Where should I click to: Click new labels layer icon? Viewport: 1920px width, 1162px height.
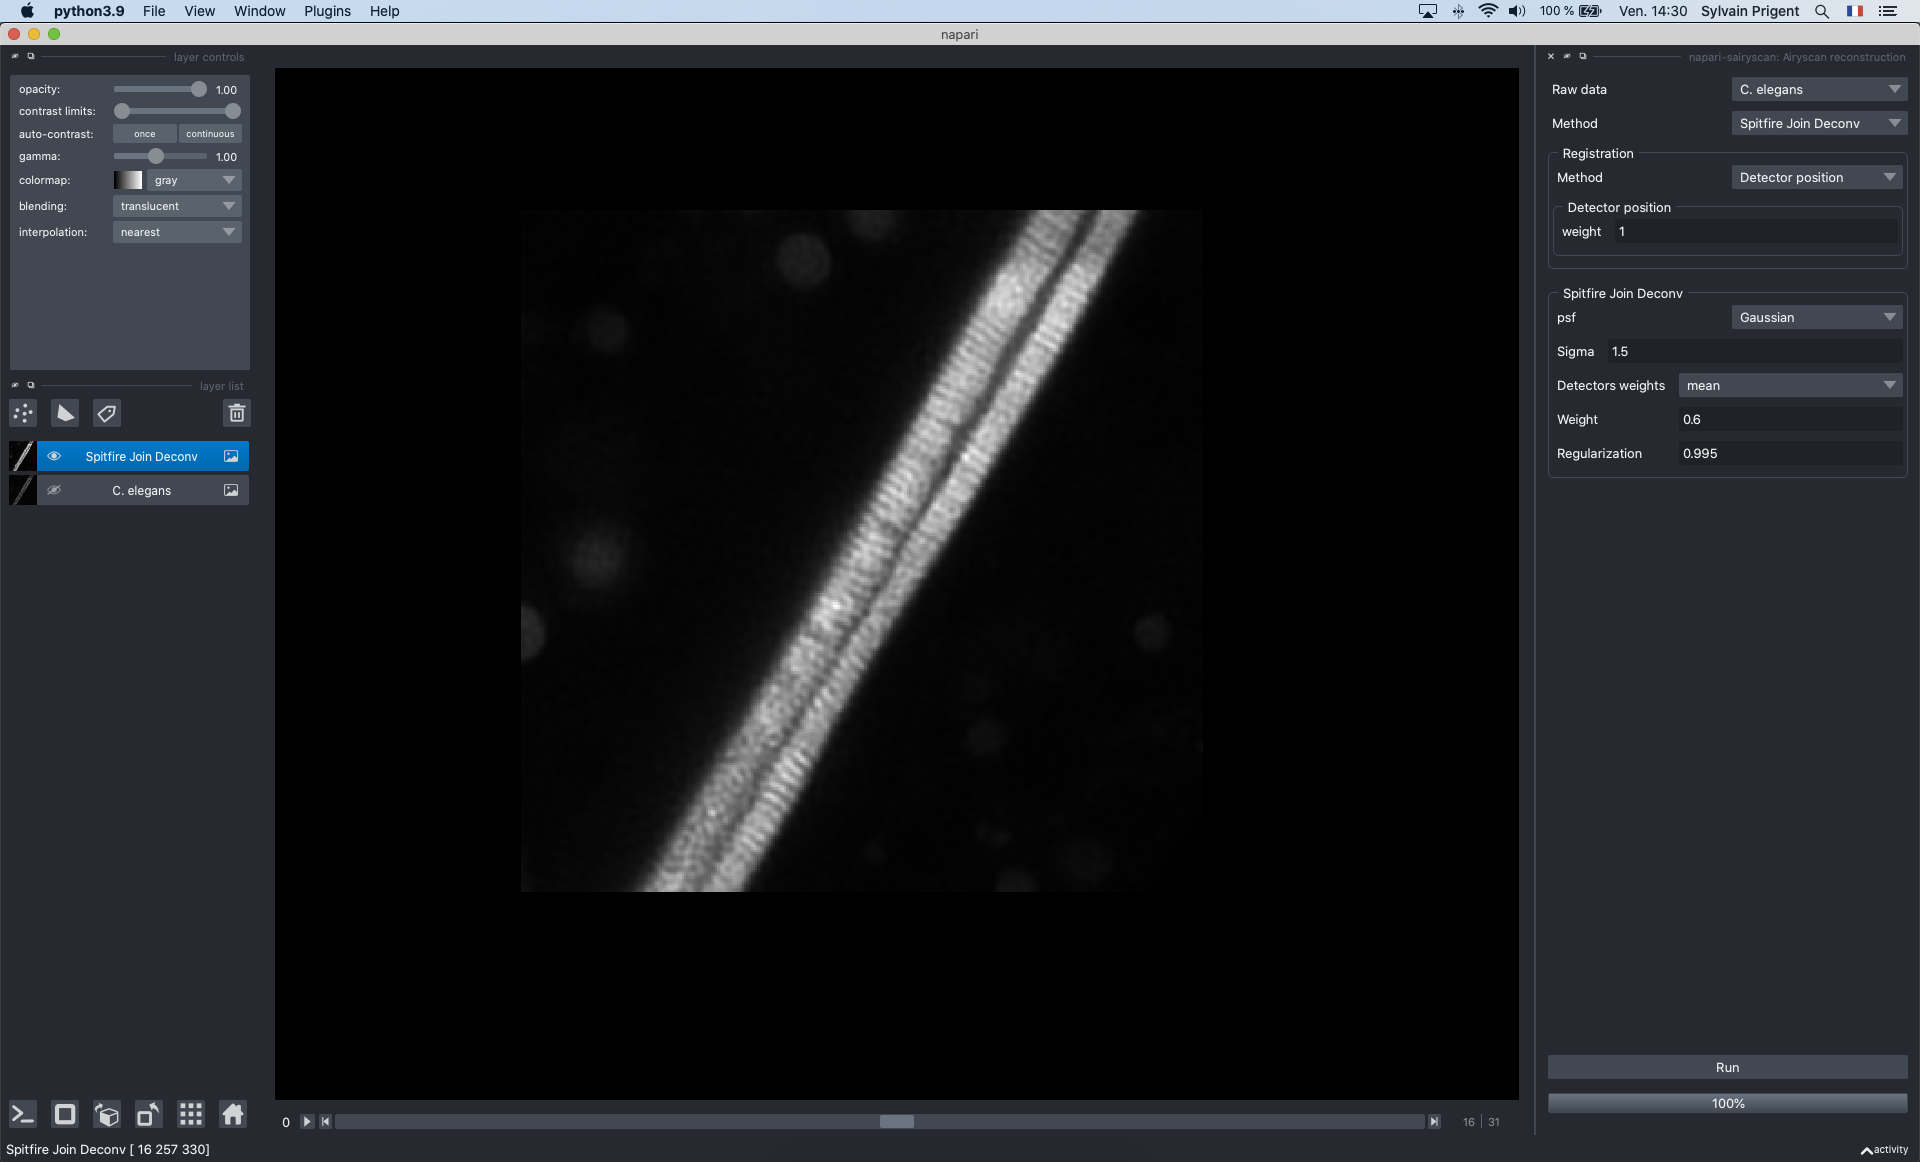107,413
